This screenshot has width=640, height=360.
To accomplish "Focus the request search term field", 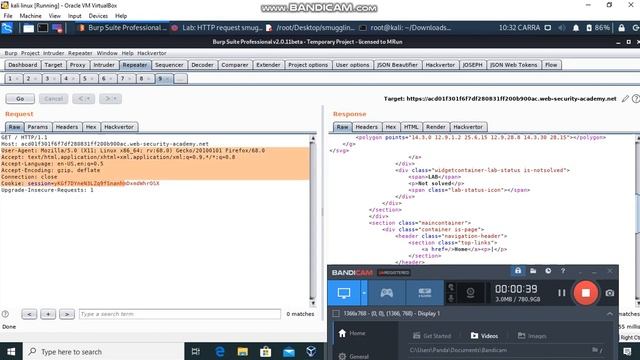I will point(180,314).
